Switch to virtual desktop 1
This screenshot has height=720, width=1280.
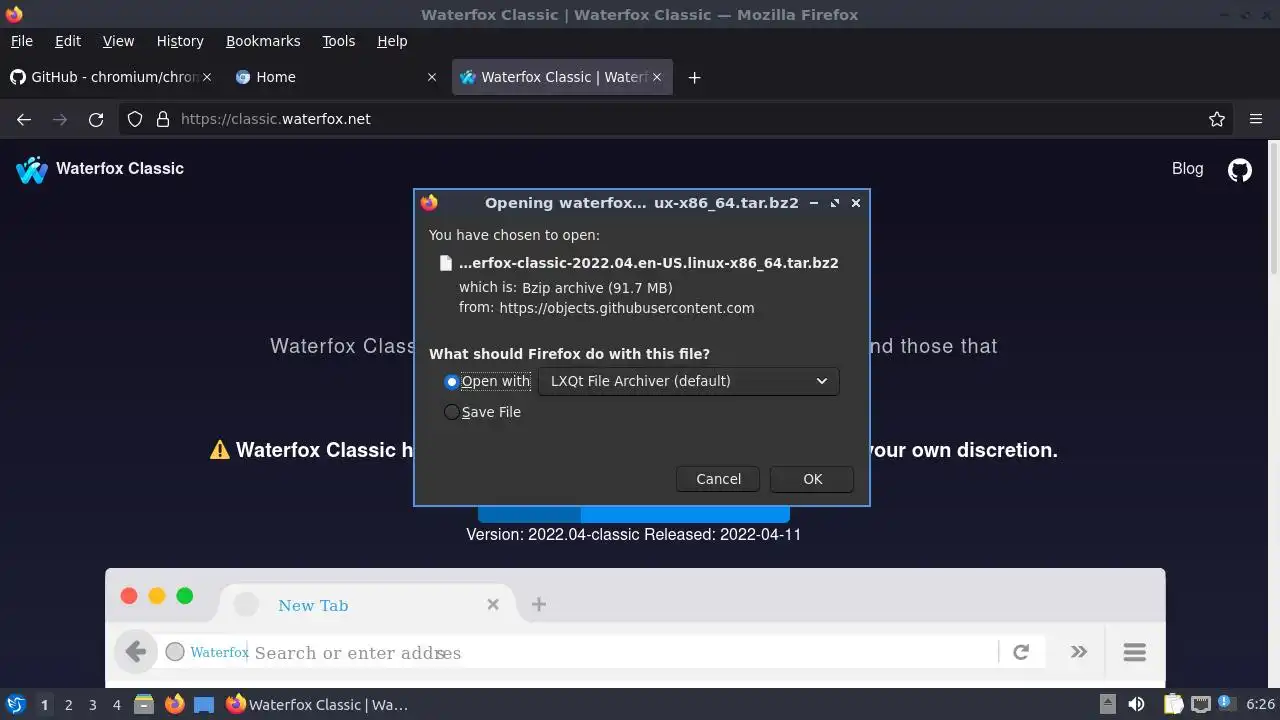coord(44,705)
